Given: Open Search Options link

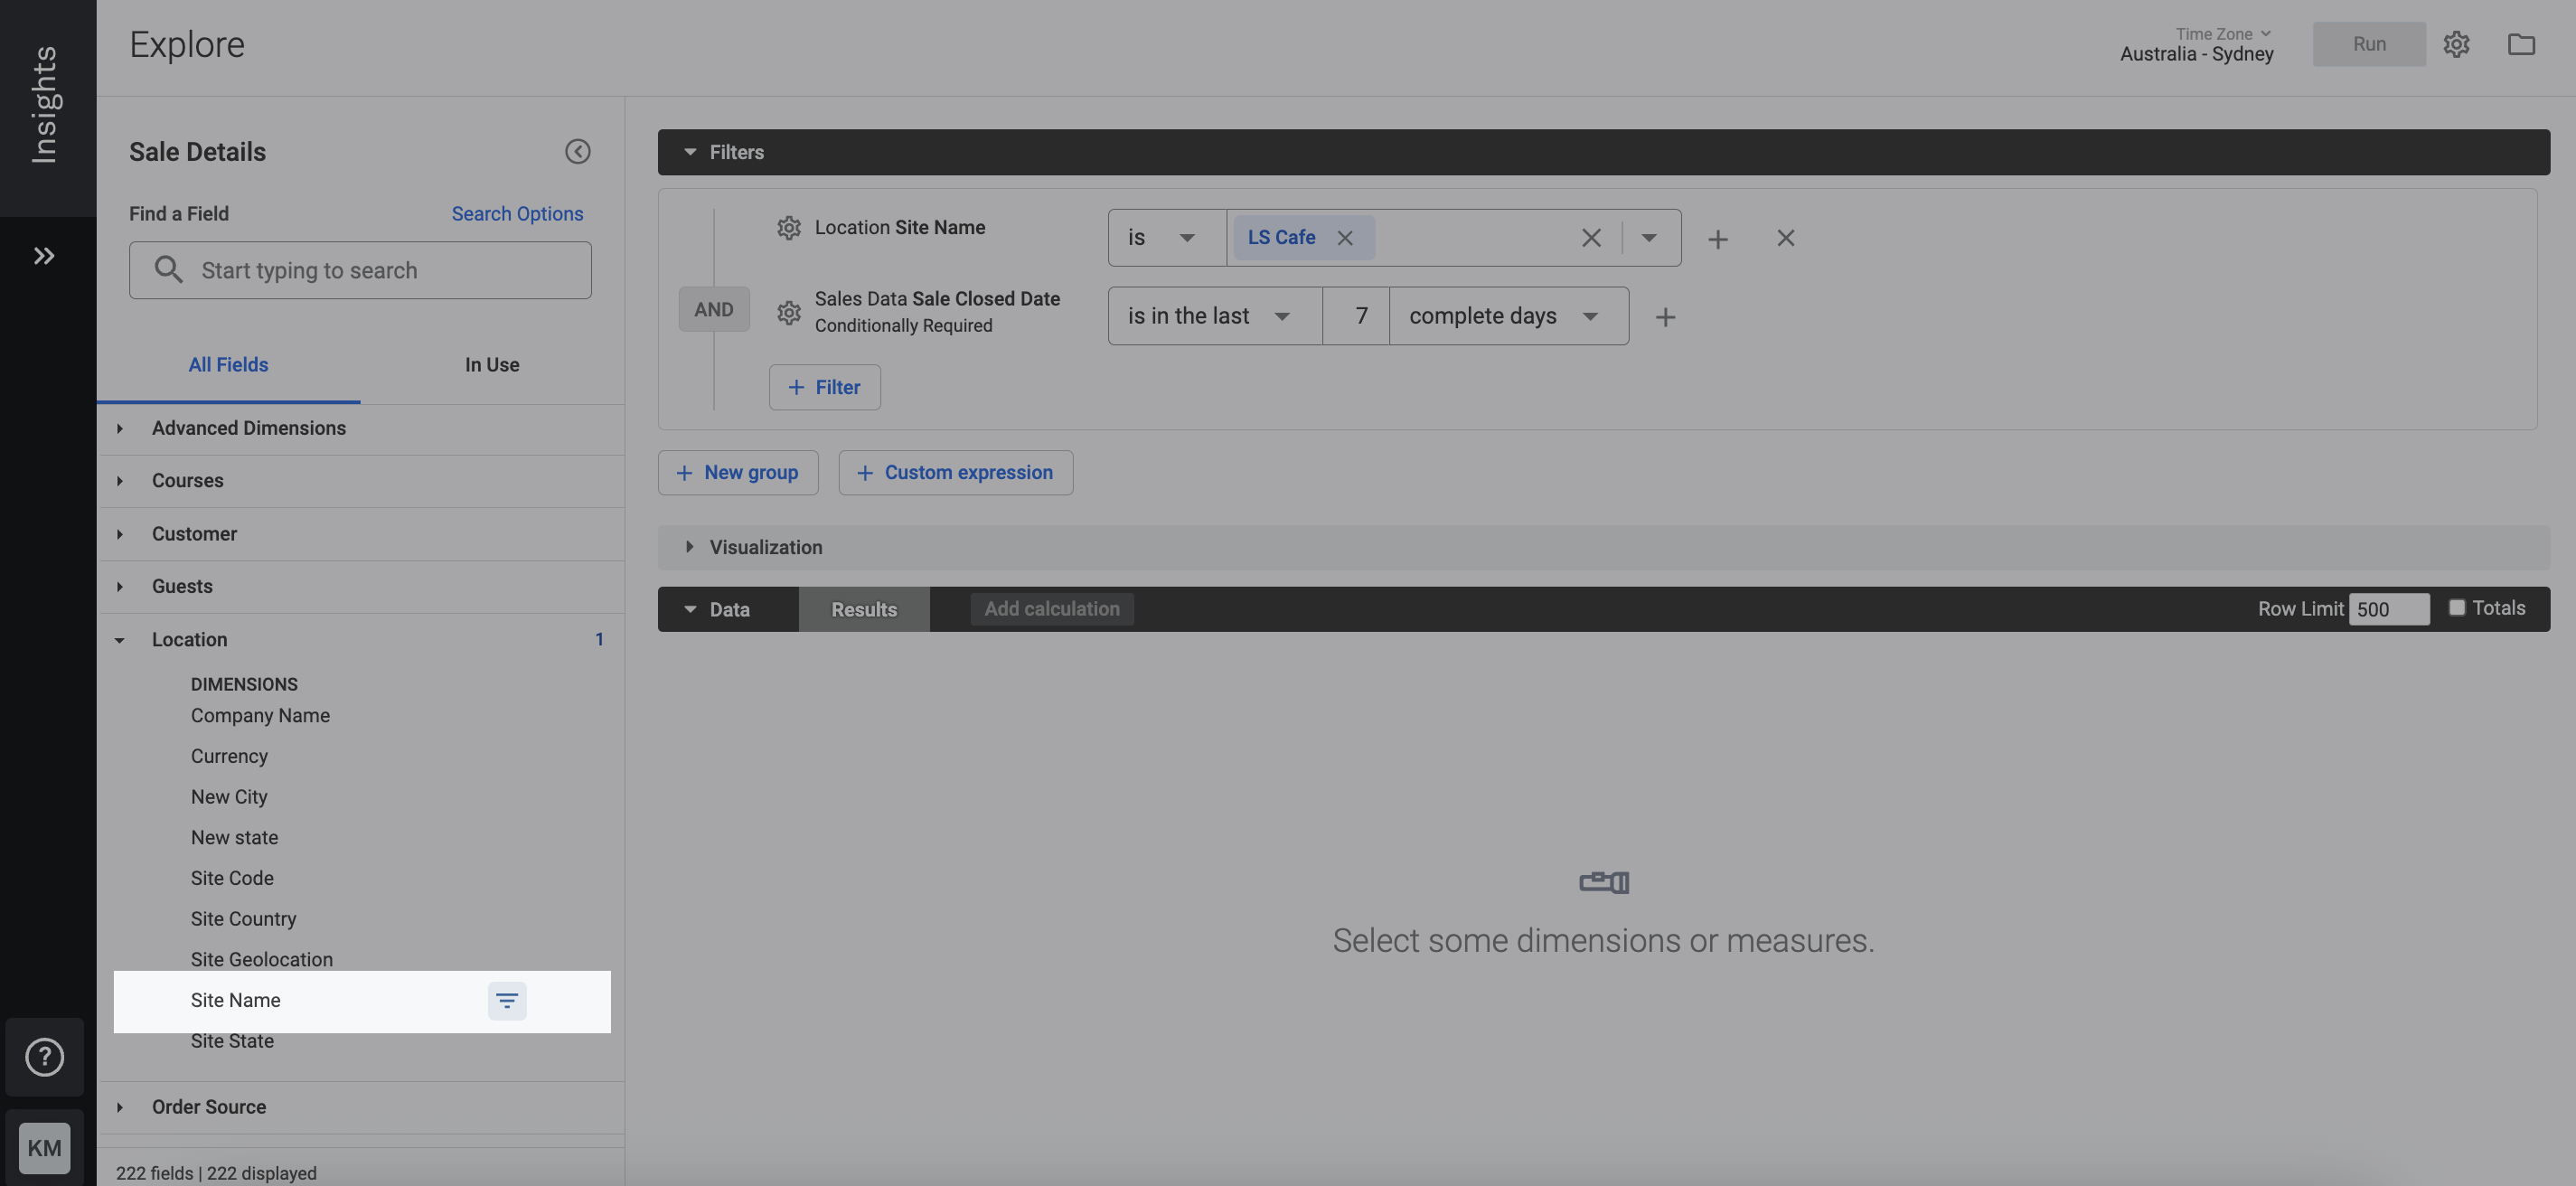Looking at the screenshot, I should pyautogui.click(x=517, y=214).
